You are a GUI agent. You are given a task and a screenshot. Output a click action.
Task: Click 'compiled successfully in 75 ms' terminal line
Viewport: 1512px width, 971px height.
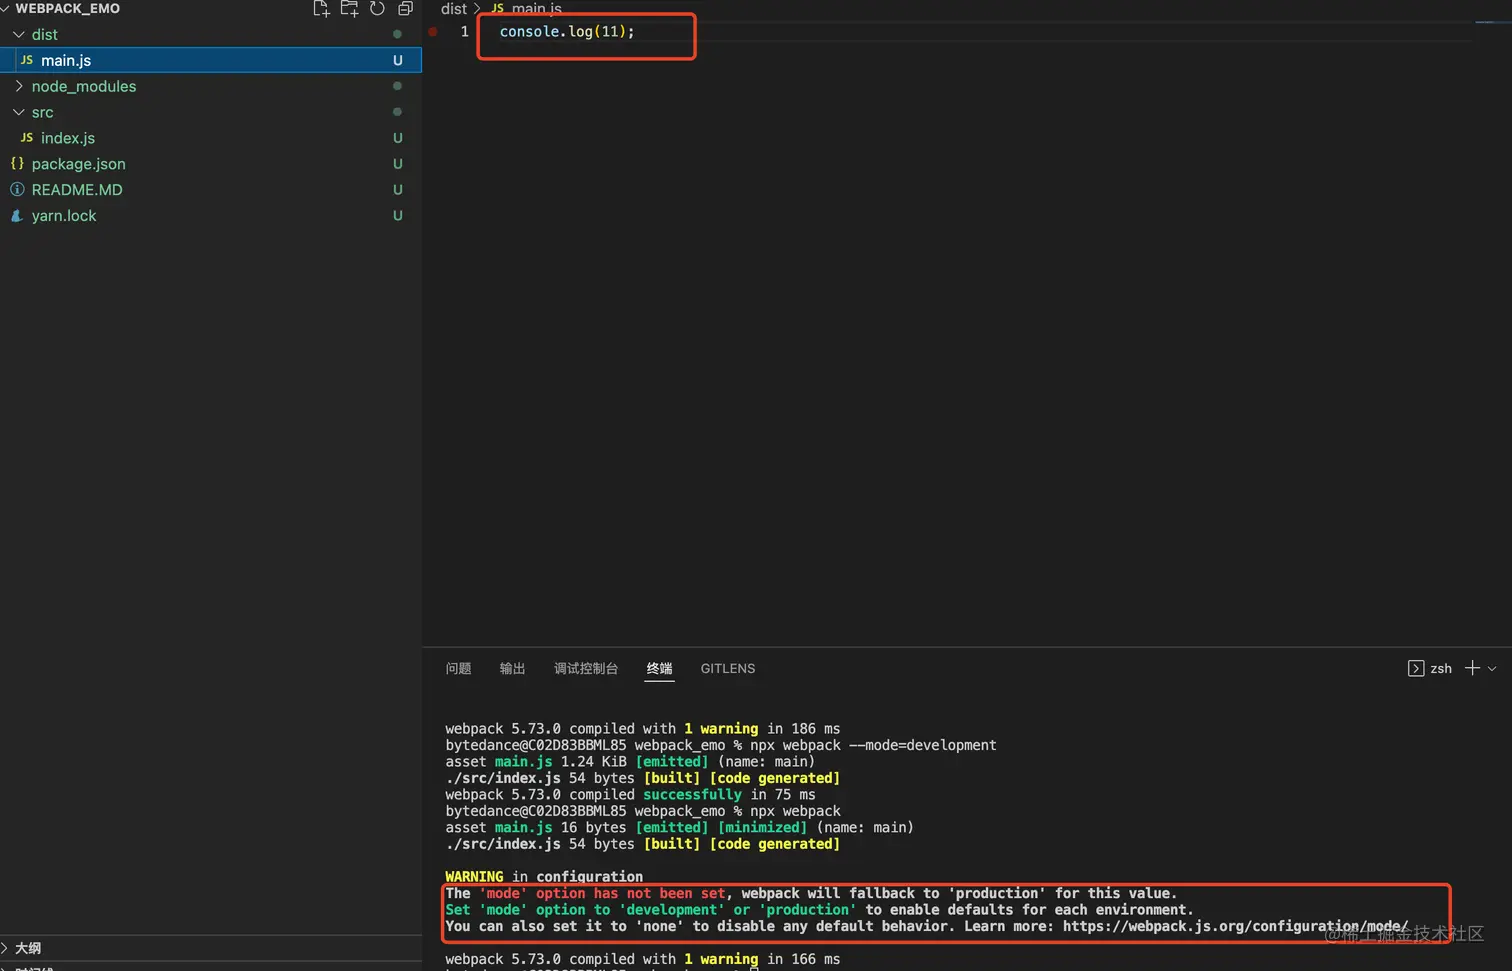692,794
